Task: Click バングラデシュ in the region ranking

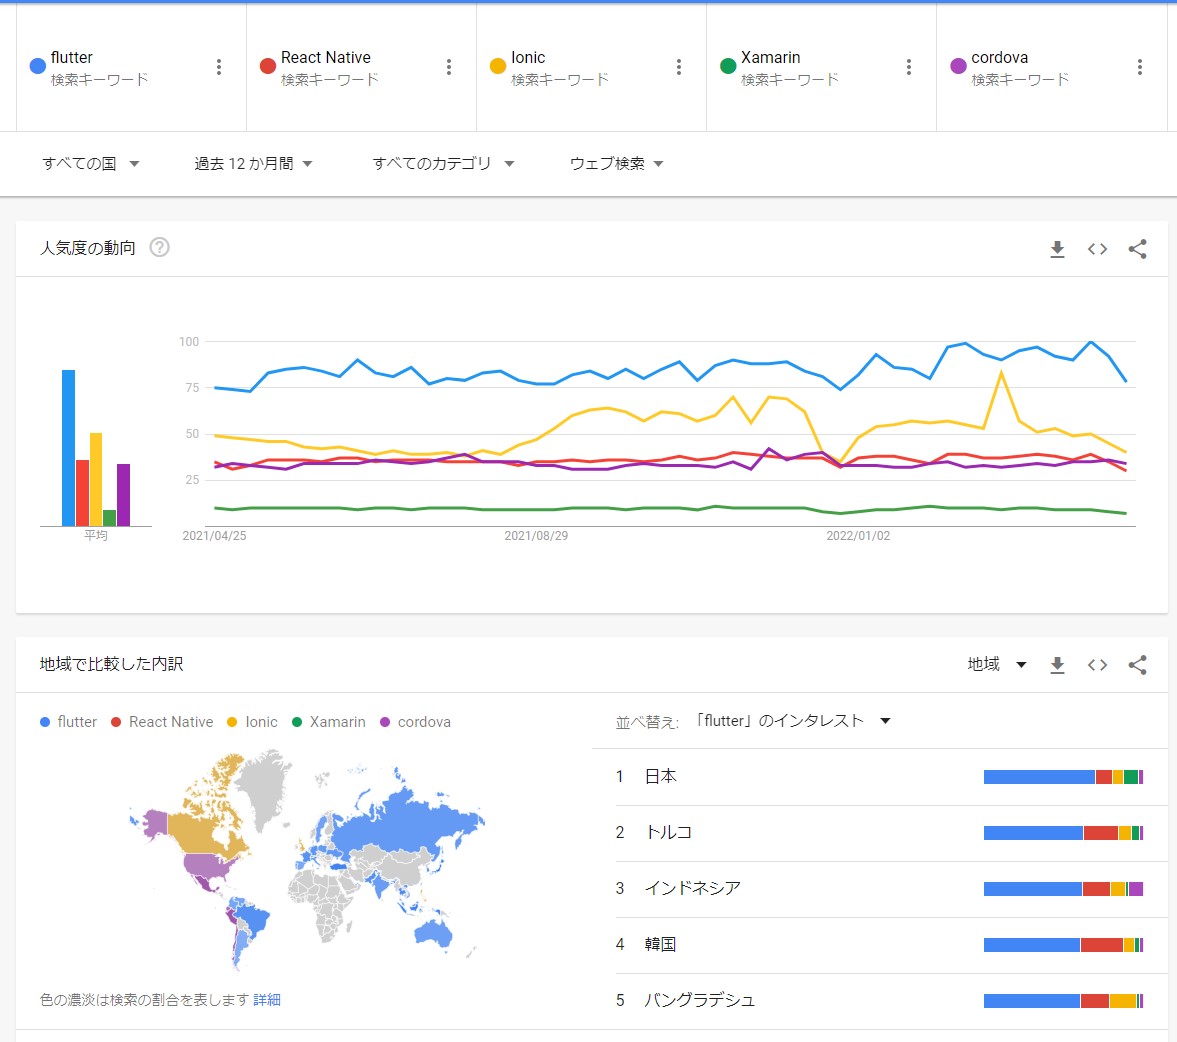Action: tap(700, 1000)
